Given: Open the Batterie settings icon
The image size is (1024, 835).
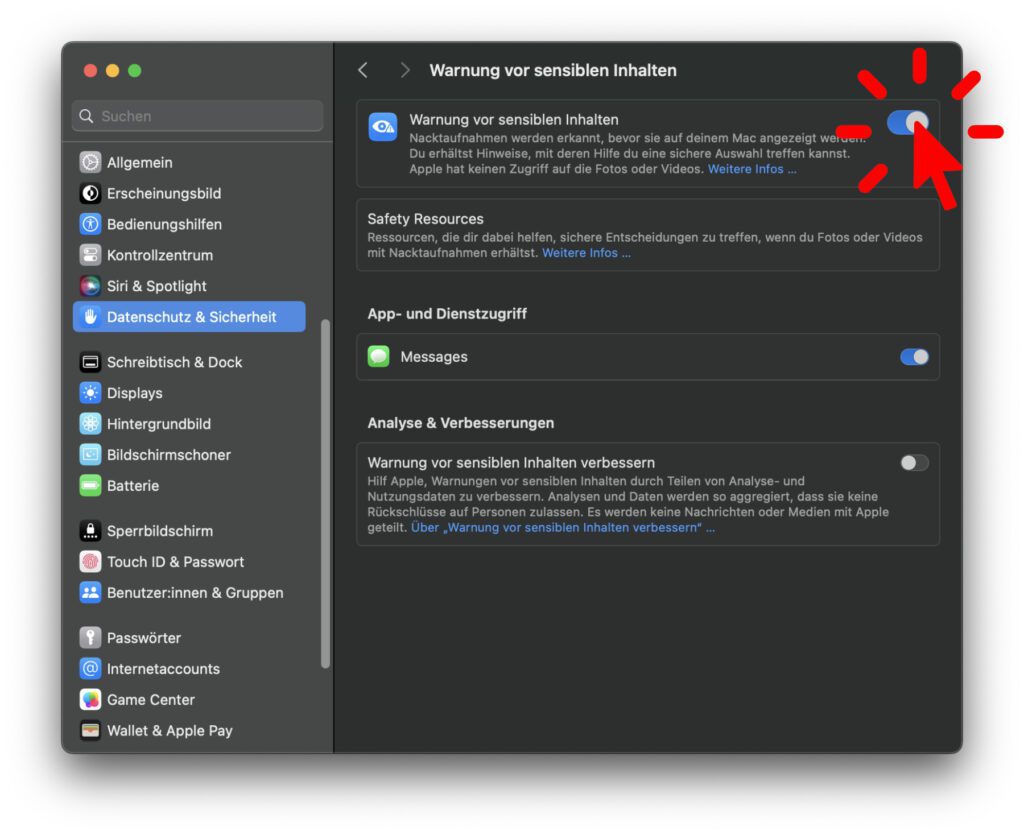Looking at the screenshot, I should pyautogui.click(x=91, y=485).
